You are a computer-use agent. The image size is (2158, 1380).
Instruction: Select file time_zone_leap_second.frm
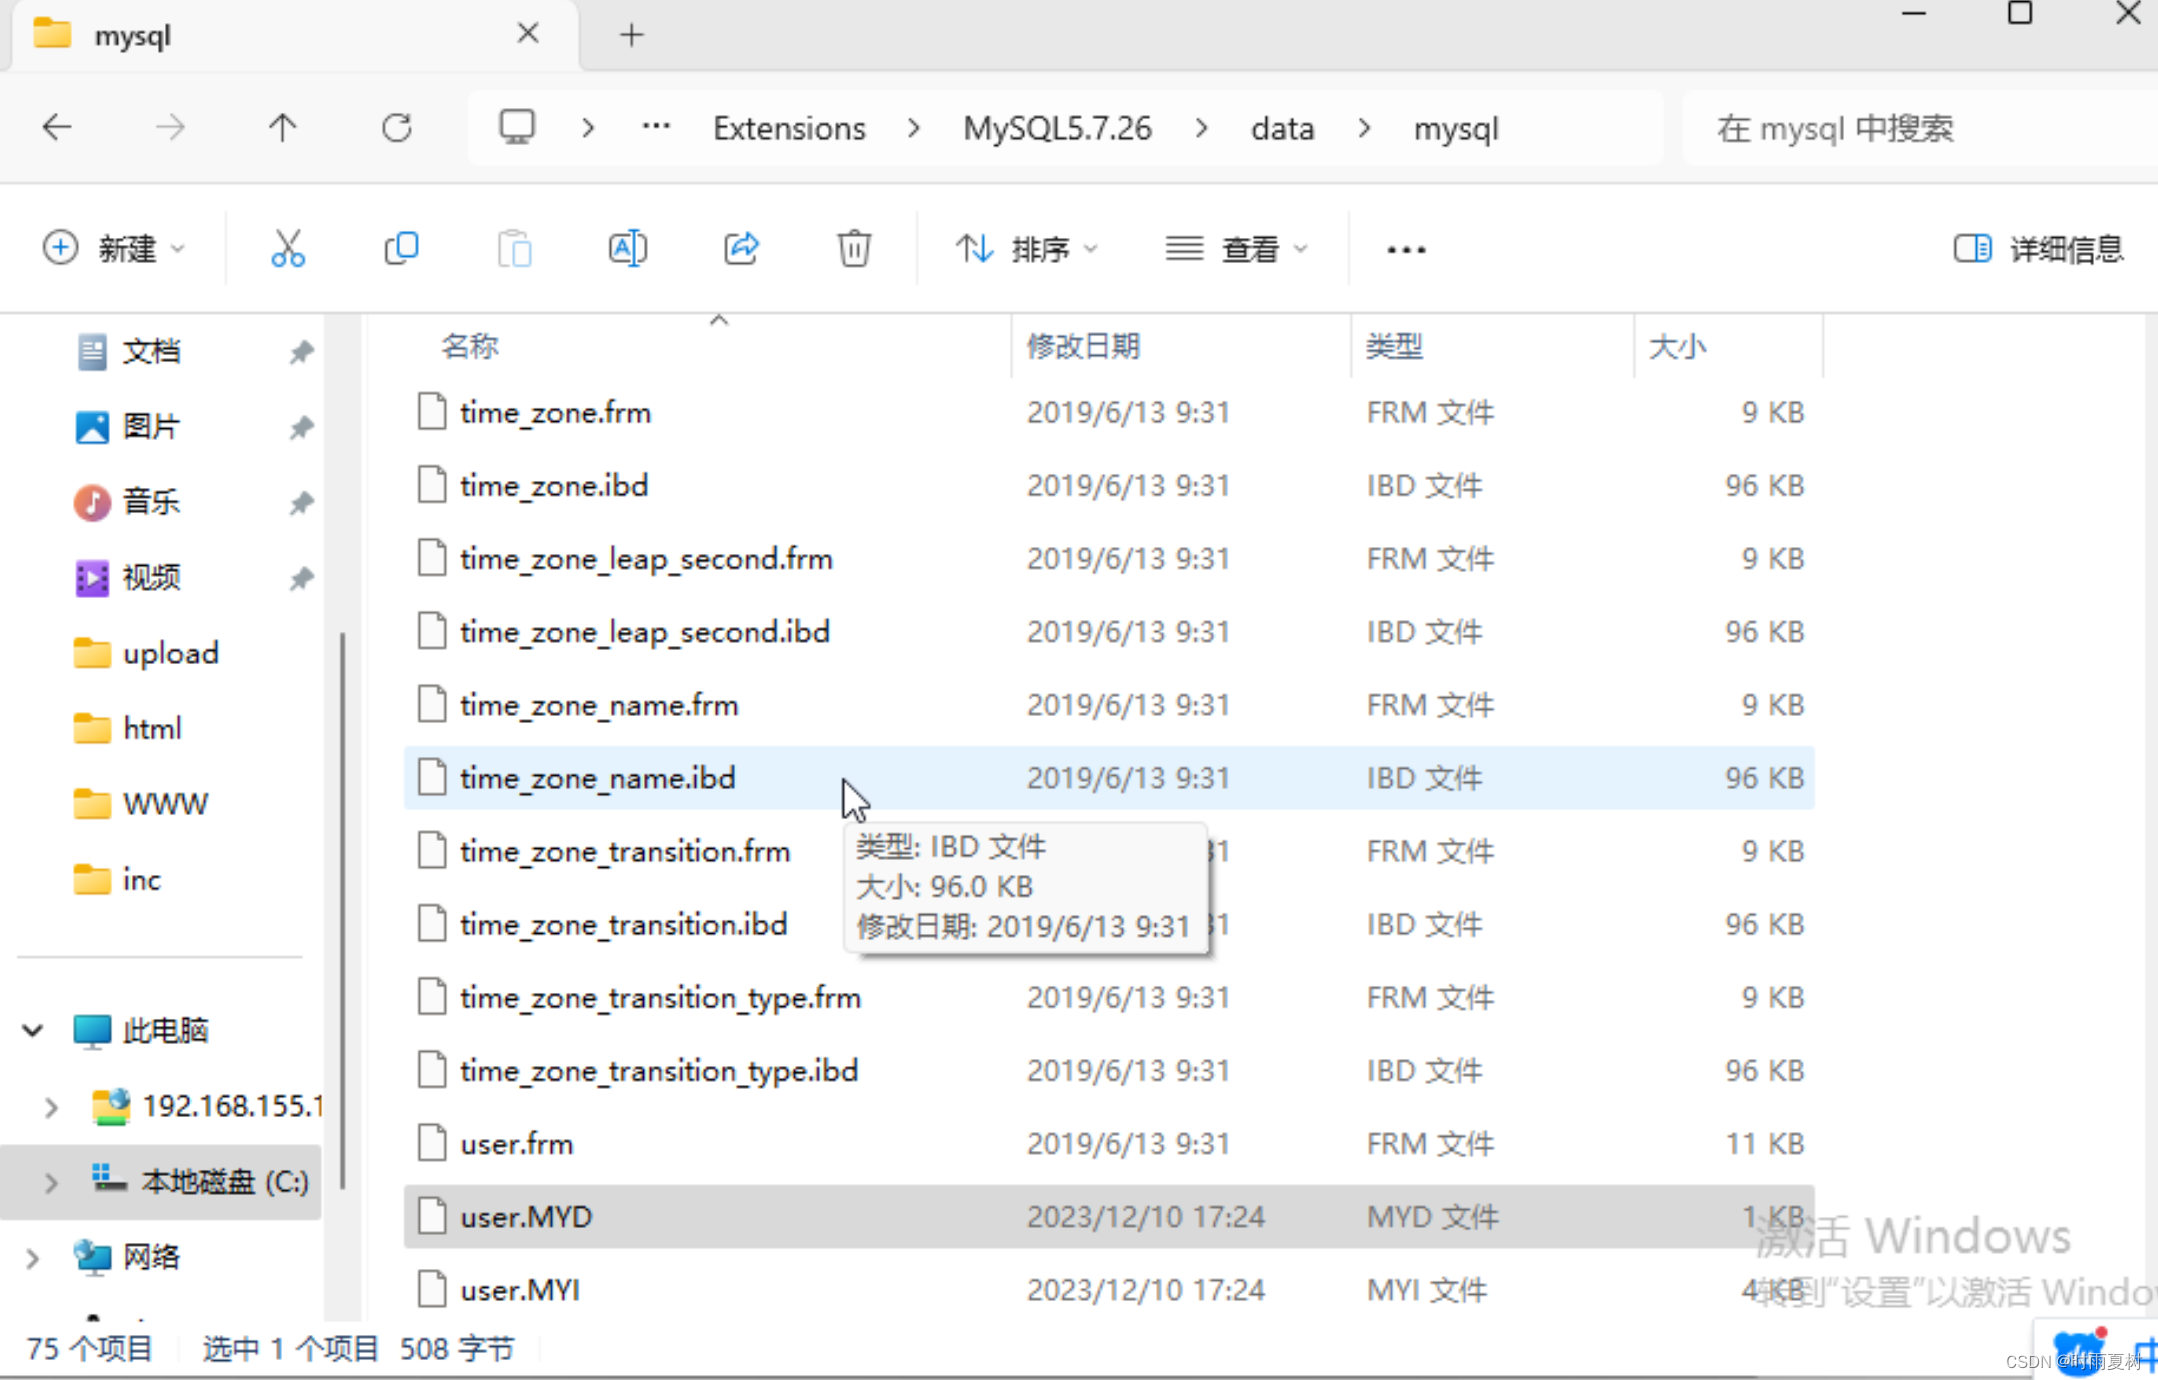click(1109, 558)
